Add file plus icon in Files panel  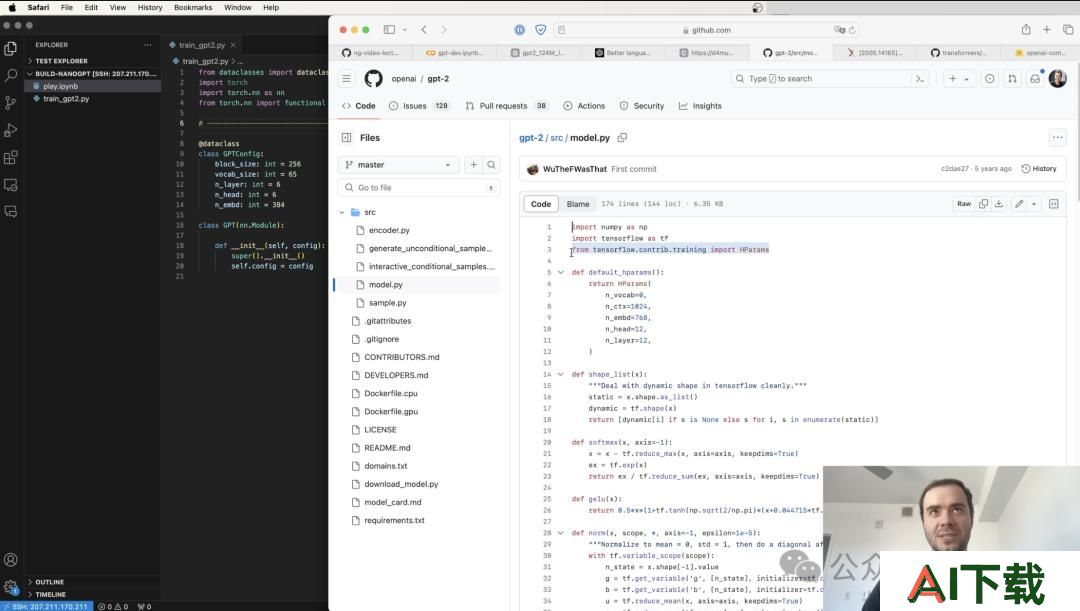coord(473,165)
